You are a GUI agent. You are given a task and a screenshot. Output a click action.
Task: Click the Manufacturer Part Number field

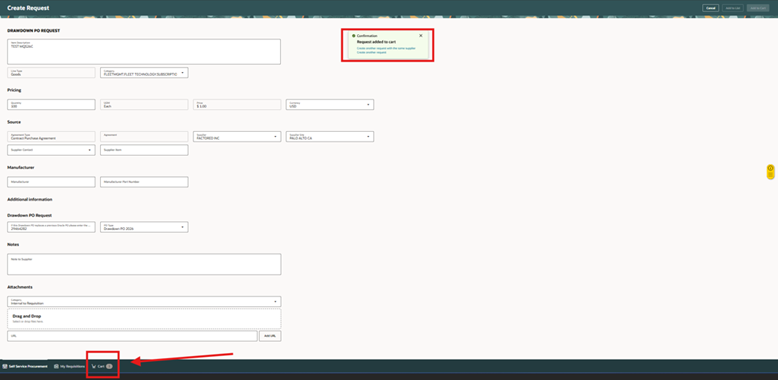pos(144,182)
